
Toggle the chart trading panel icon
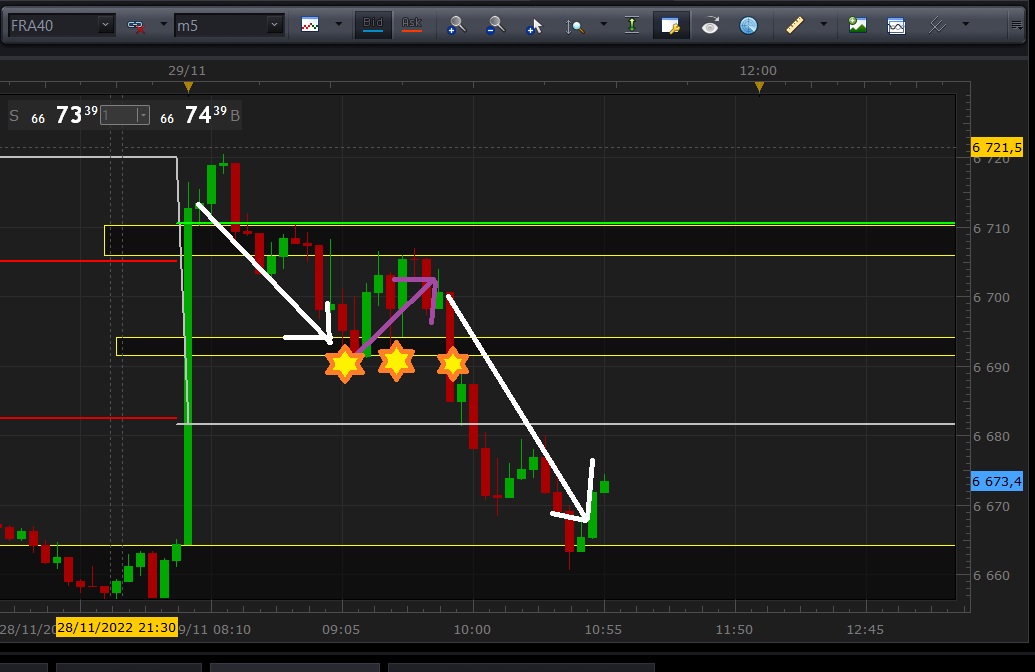pos(671,25)
